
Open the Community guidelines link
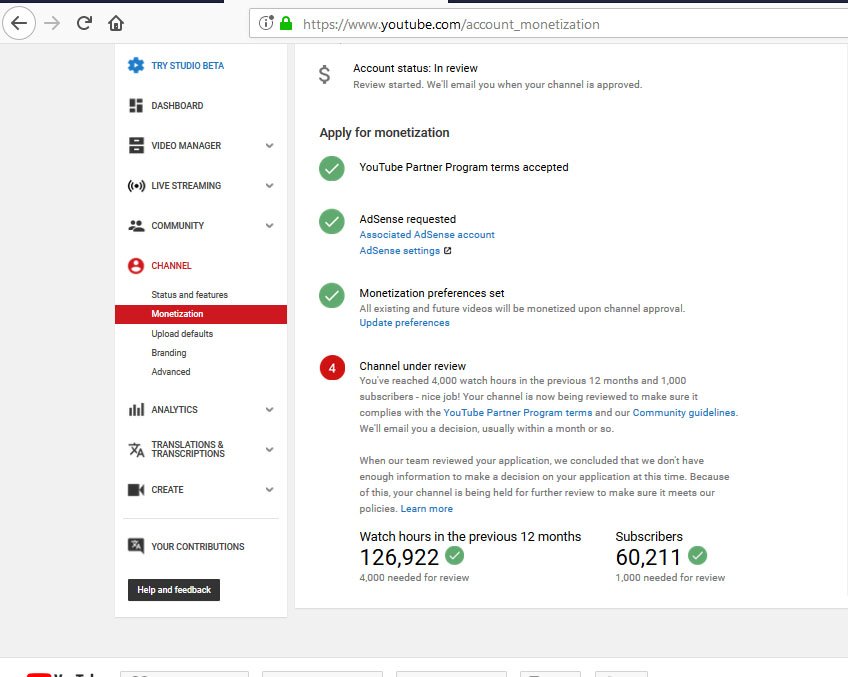[684, 413]
